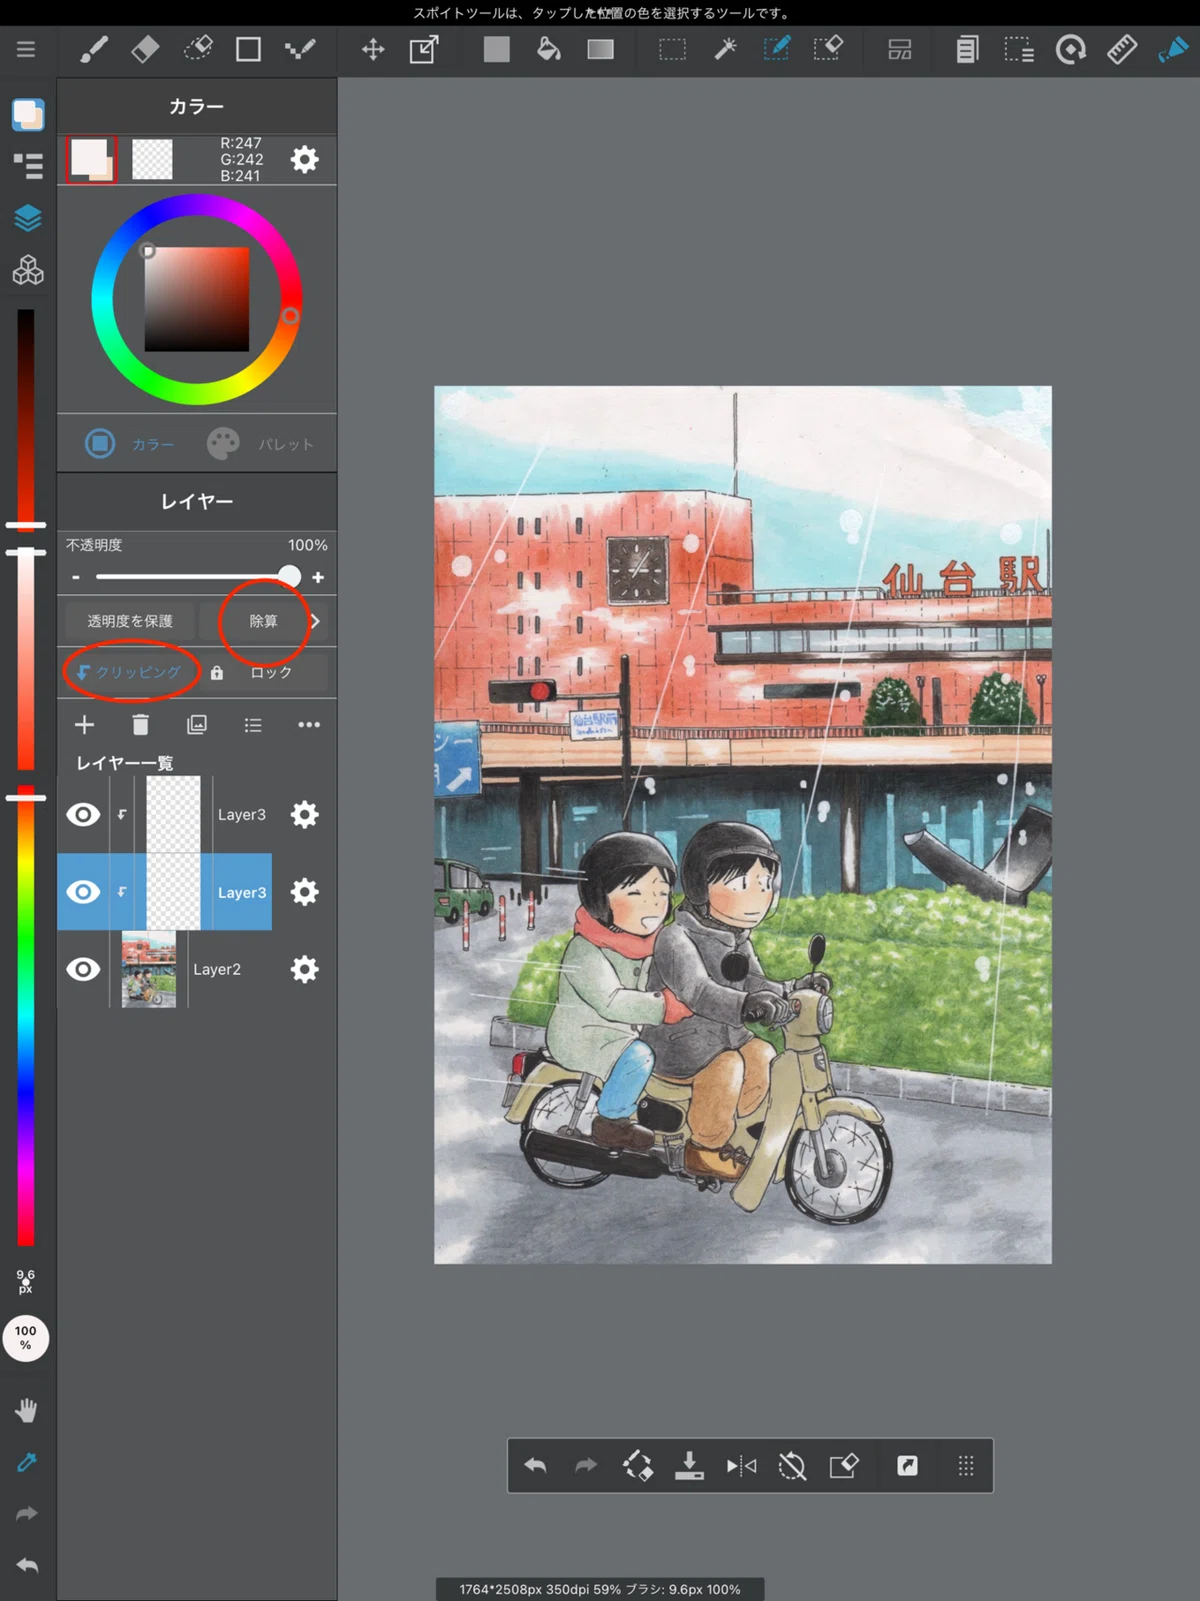
Task: Save canvas from floating toolbar
Action: 689,1466
